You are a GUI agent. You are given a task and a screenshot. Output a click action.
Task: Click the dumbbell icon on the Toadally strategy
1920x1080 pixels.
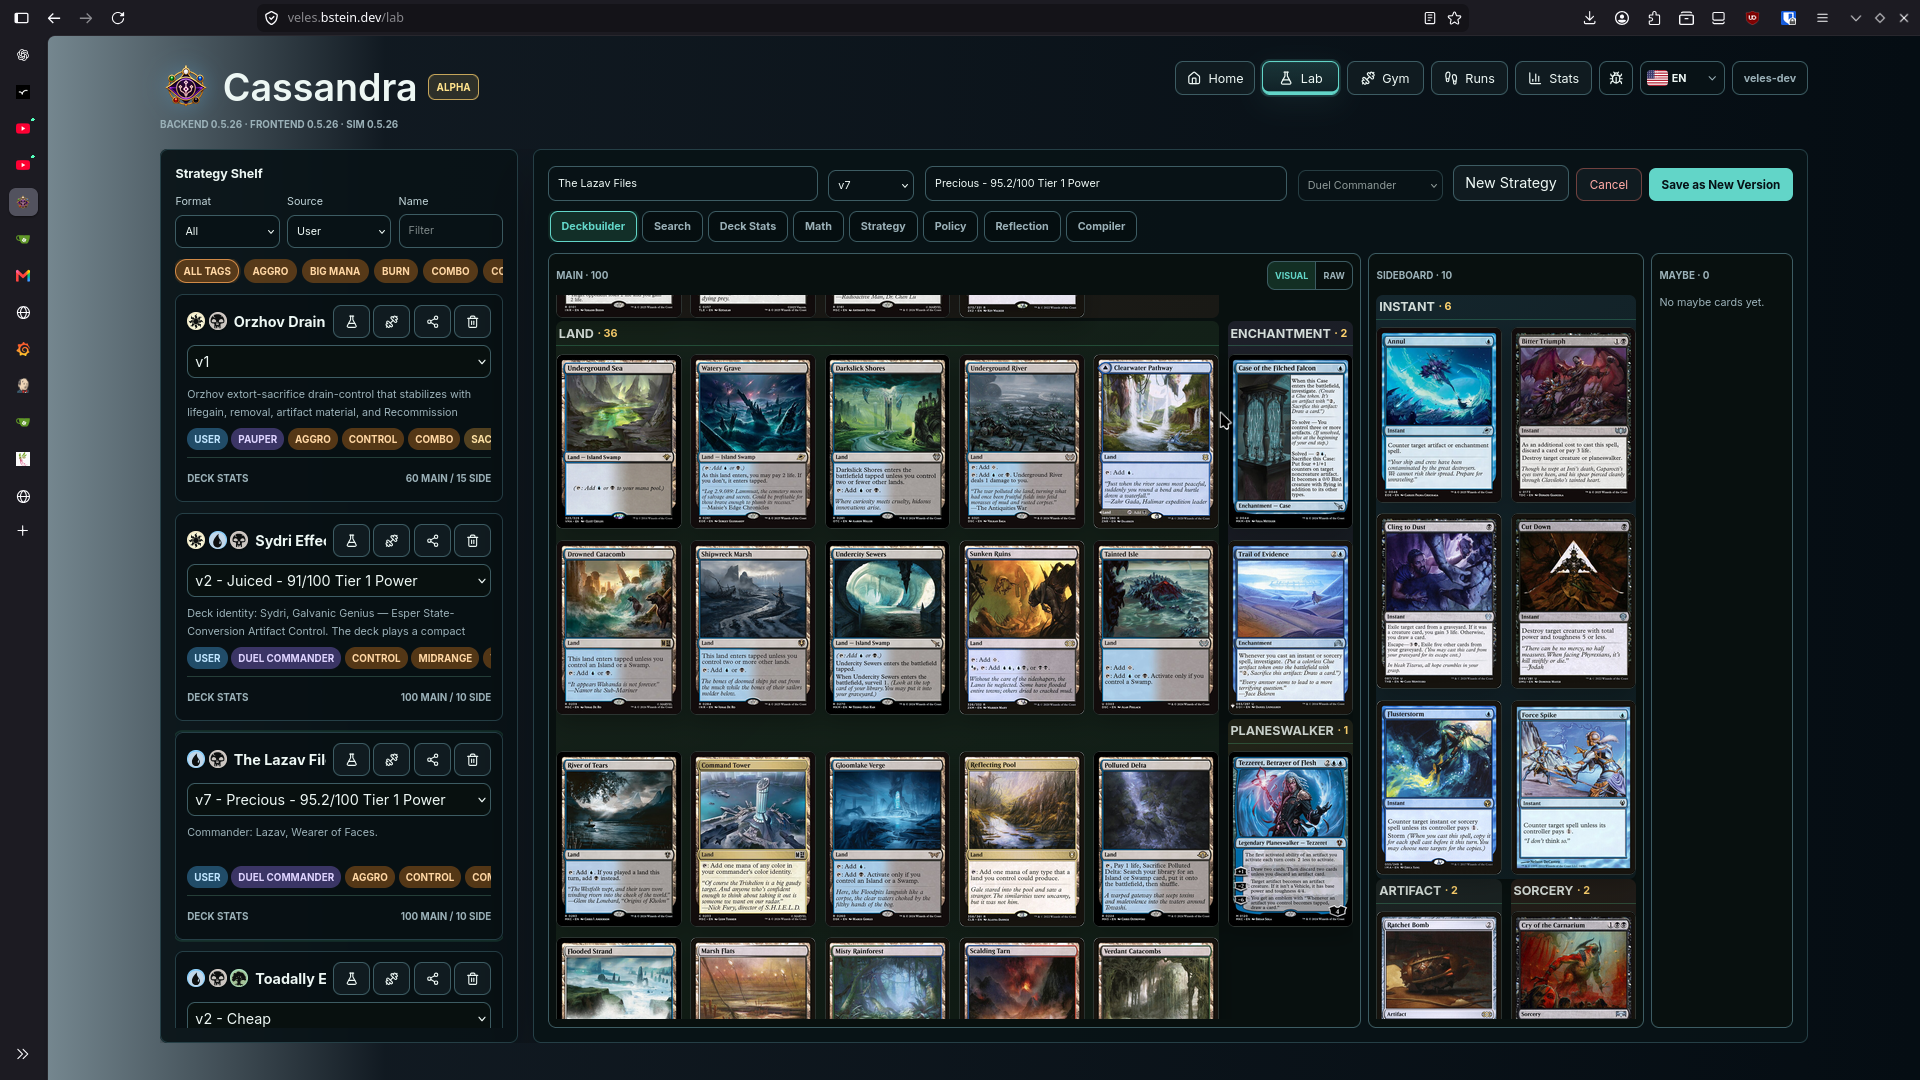[392, 979]
